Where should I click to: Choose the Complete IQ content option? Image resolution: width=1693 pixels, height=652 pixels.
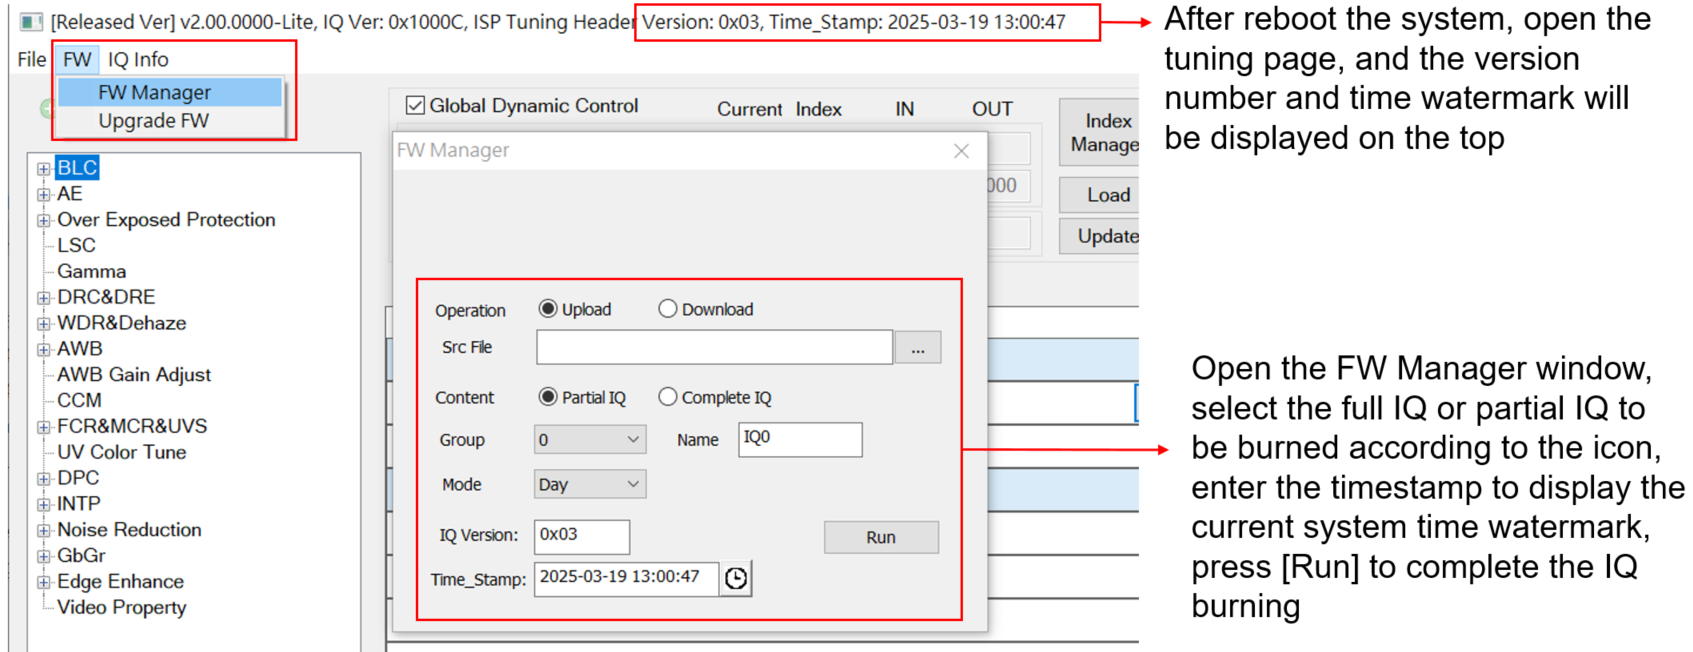click(668, 397)
